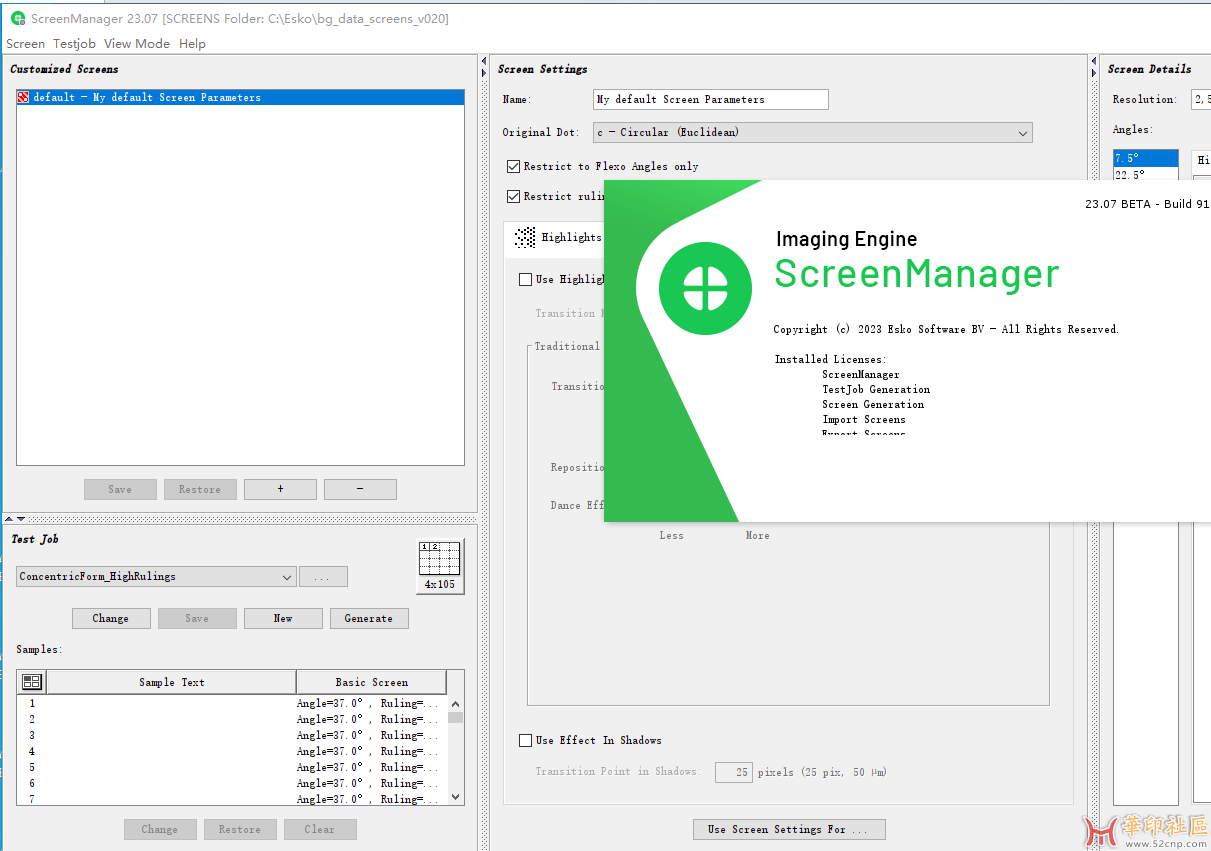Click Restore button below the Customized Screens list
The width and height of the screenshot is (1211, 851).
point(200,489)
